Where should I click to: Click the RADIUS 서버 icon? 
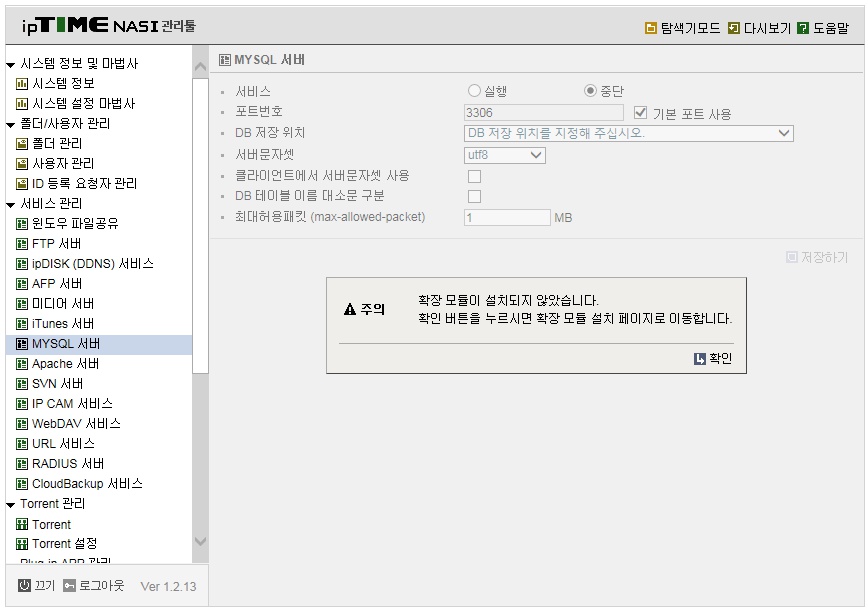(22, 464)
